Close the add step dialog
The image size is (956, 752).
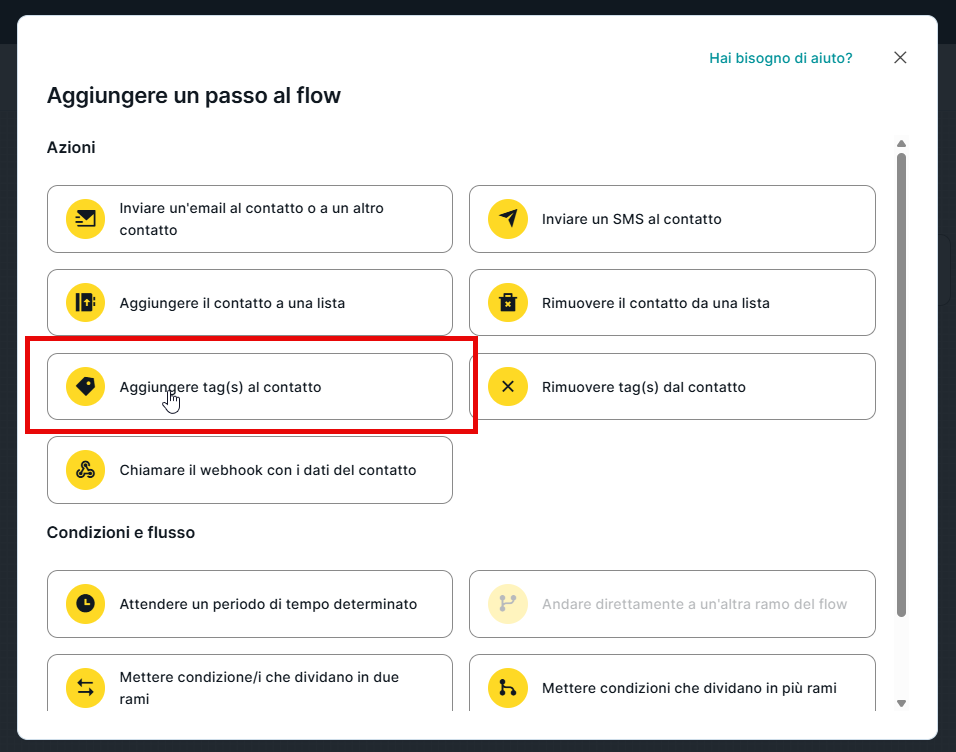[900, 58]
